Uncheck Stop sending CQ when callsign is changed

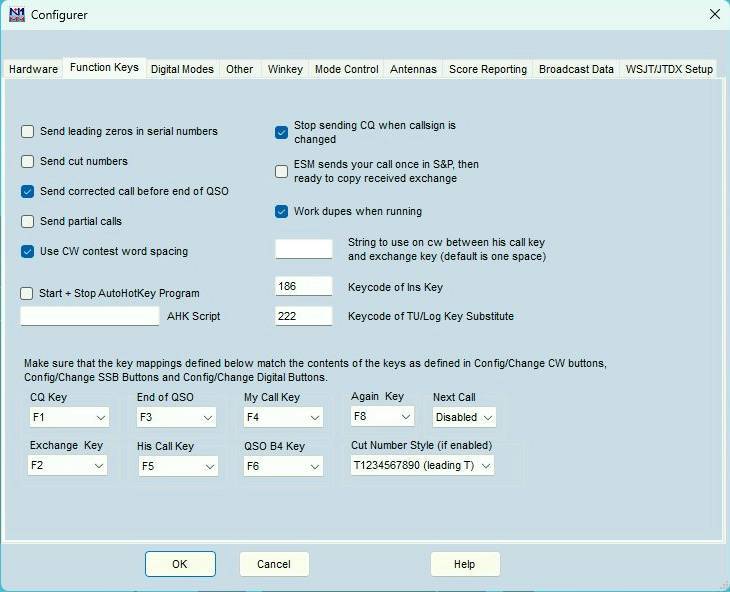[x=281, y=132]
